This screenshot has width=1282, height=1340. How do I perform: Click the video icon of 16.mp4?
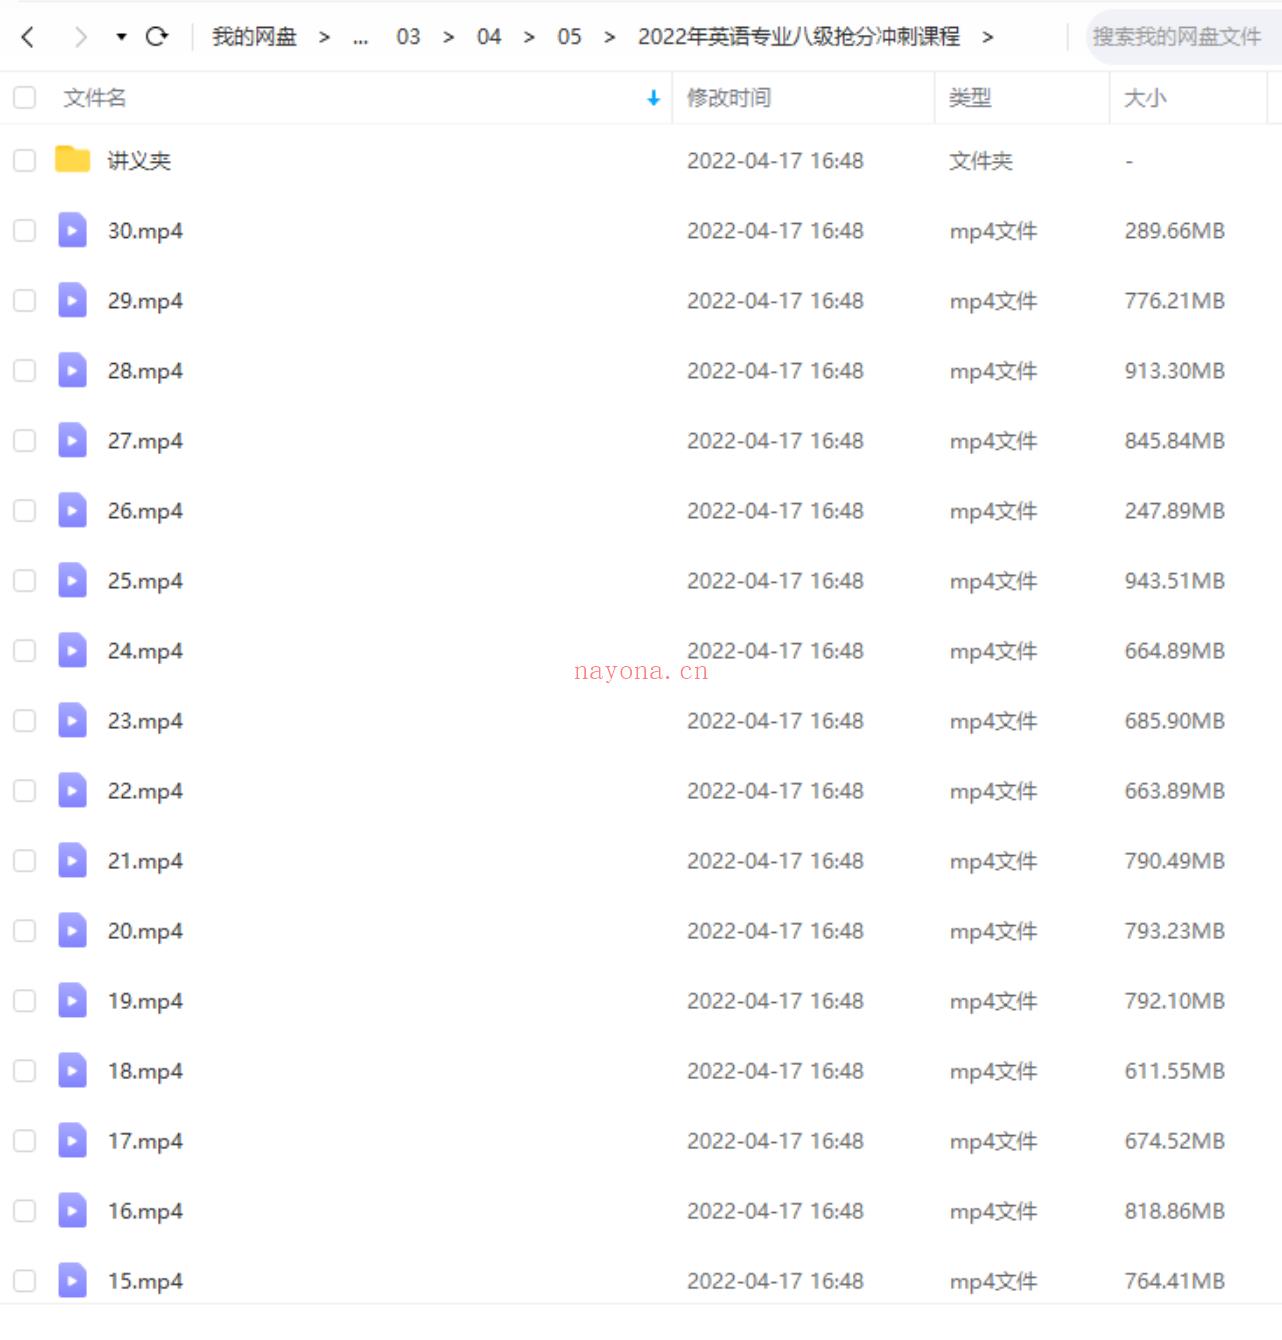tap(72, 1210)
